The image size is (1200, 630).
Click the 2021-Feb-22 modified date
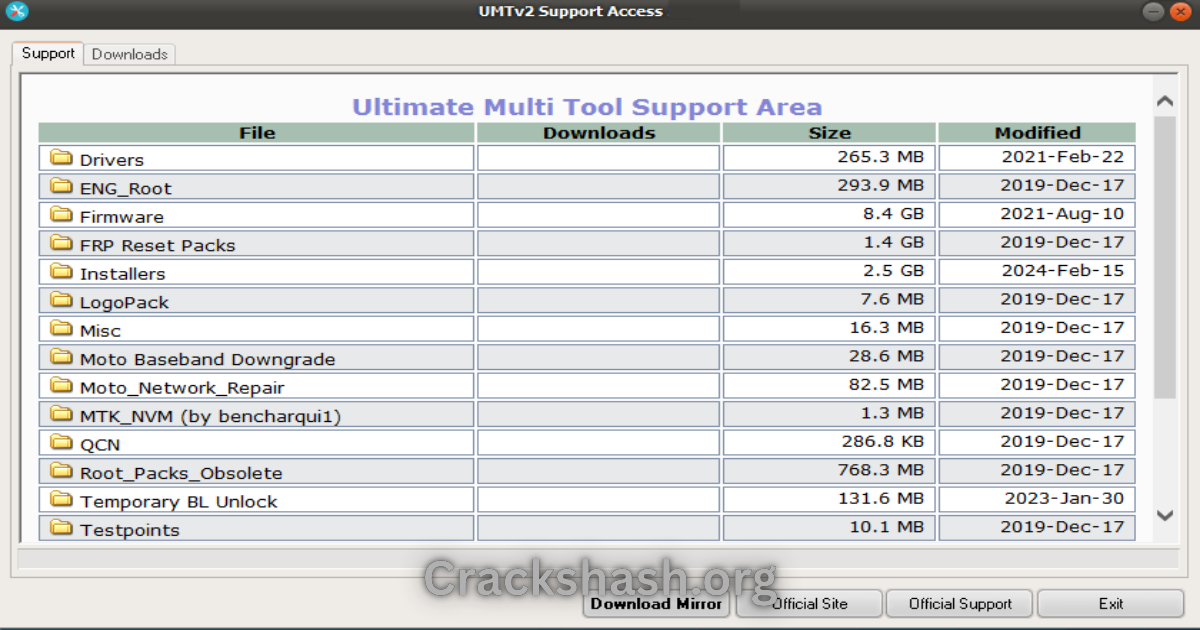click(x=1063, y=157)
